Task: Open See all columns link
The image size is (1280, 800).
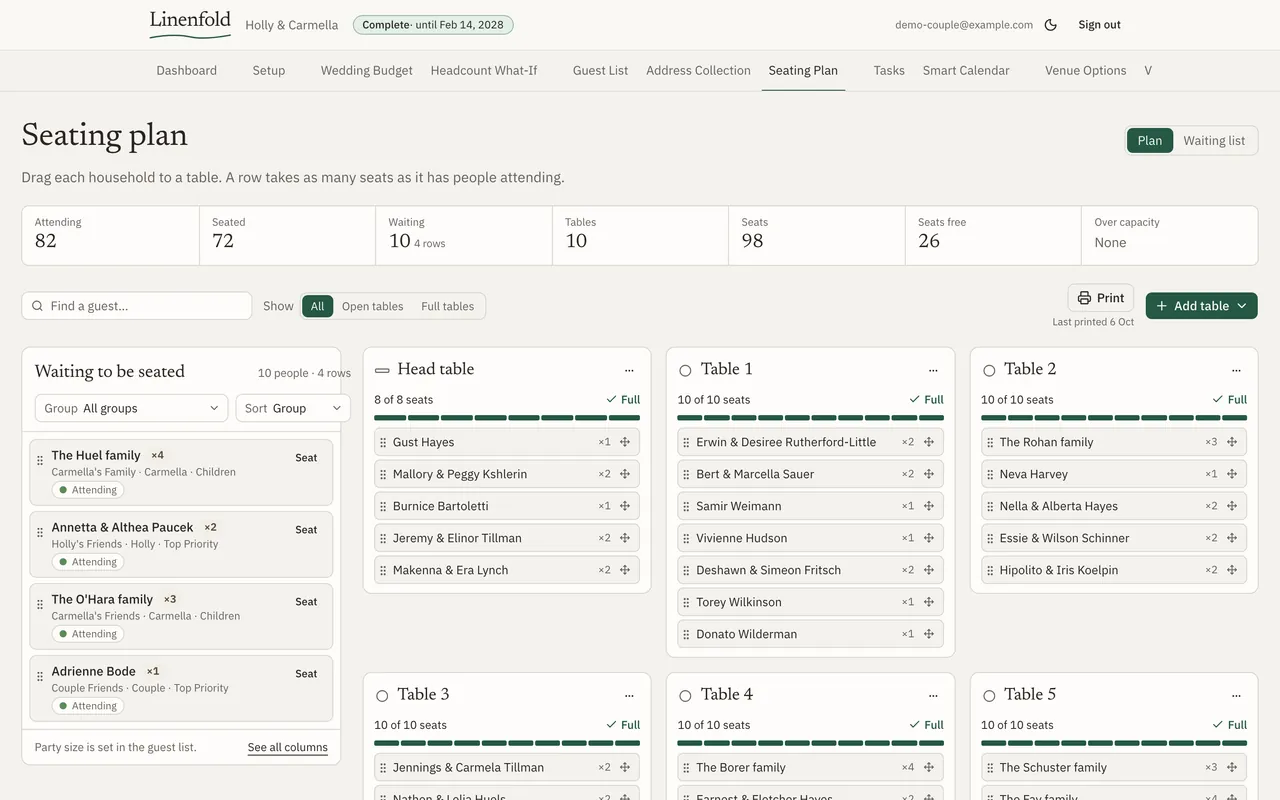Action: point(287,747)
